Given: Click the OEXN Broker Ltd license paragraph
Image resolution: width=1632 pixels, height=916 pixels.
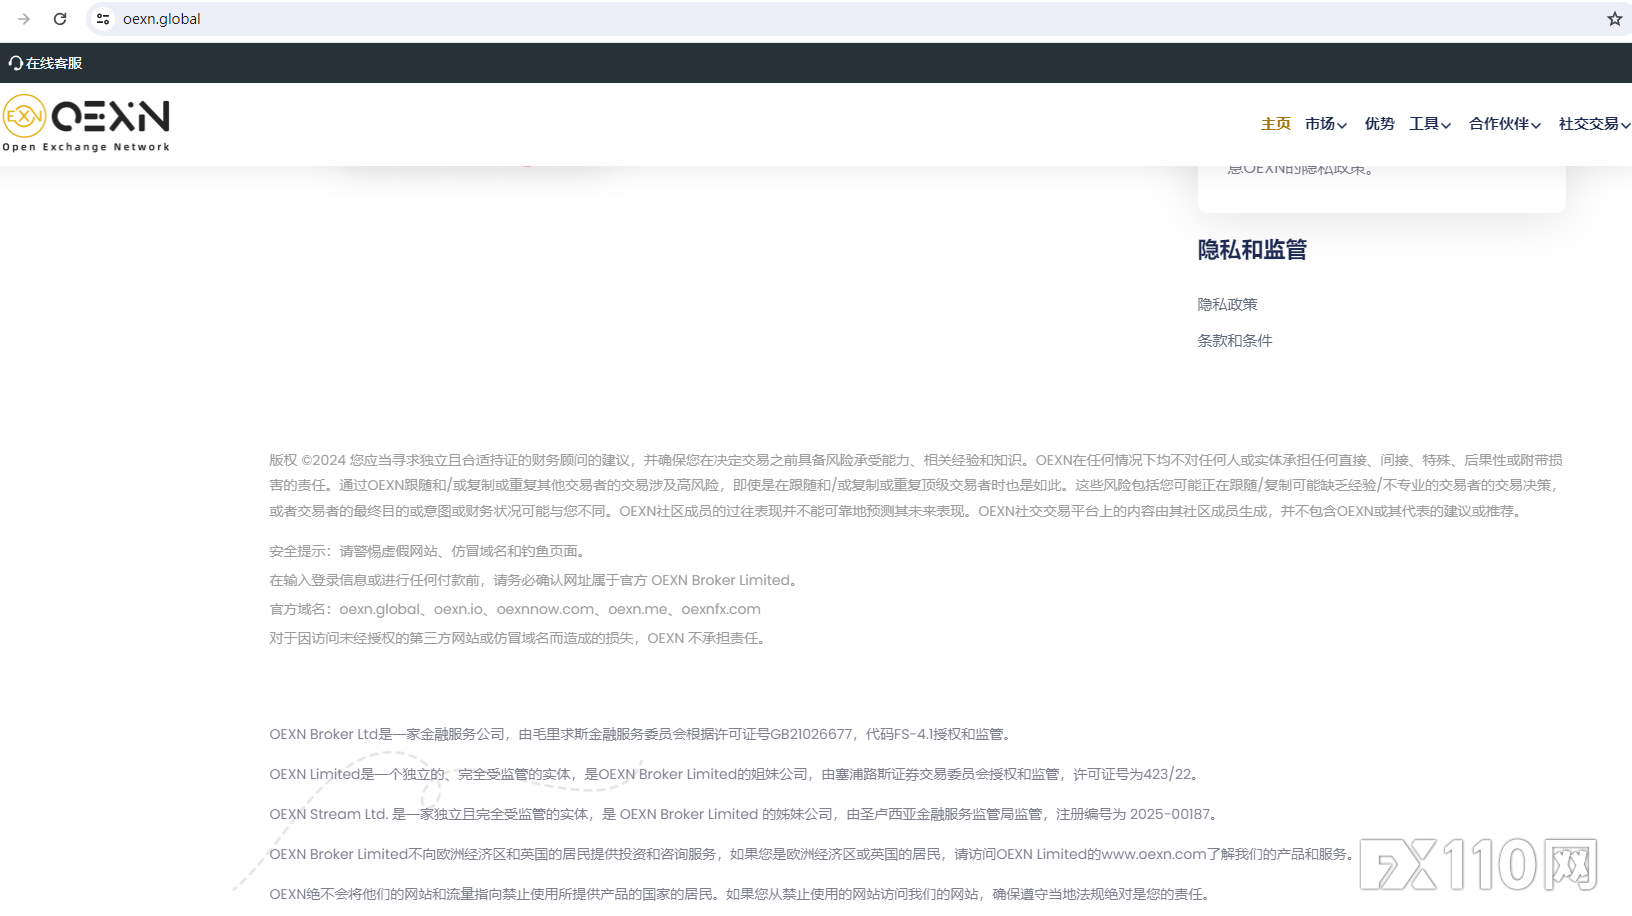Looking at the screenshot, I should point(642,734).
